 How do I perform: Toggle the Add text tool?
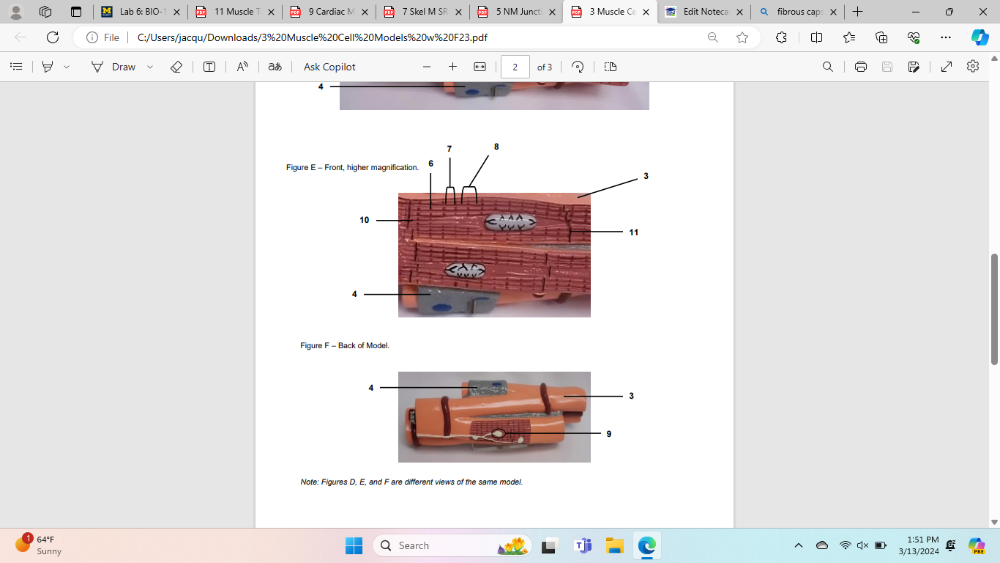209,67
